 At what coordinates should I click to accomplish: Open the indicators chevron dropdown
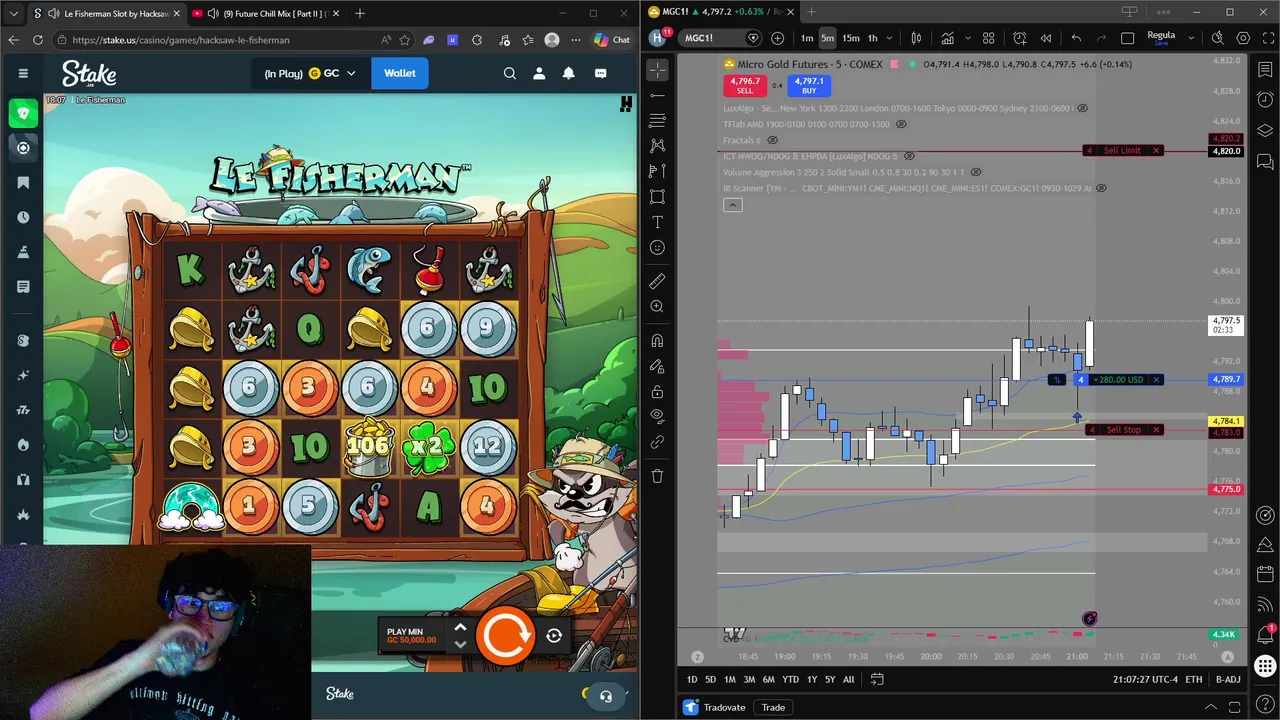click(x=968, y=38)
